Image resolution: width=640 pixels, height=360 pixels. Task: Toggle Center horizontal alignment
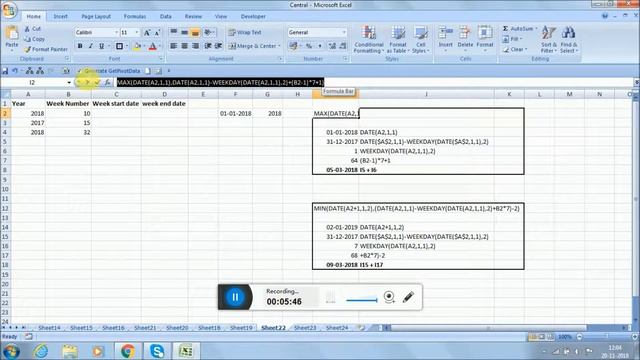click(x=184, y=46)
